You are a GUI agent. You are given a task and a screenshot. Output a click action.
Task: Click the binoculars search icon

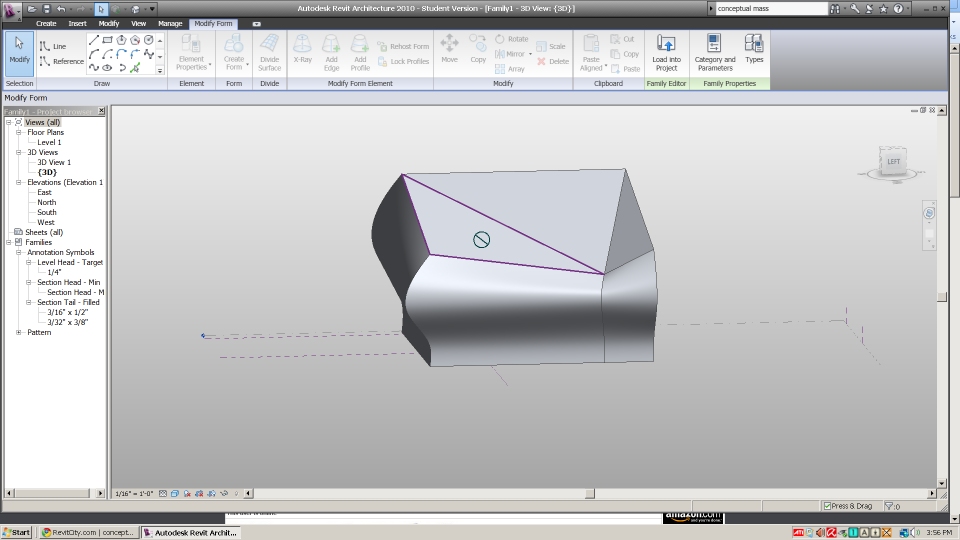pyautogui.click(x=836, y=9)
